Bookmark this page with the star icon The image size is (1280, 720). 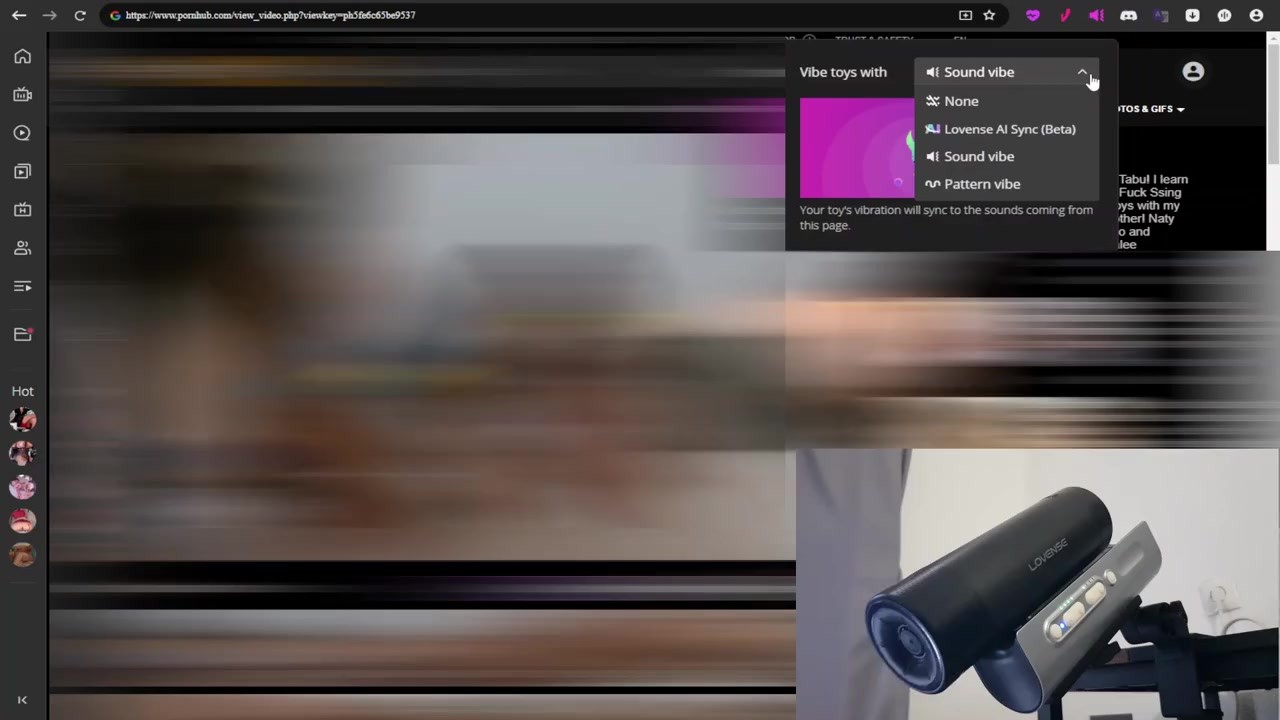click(989, 15)
